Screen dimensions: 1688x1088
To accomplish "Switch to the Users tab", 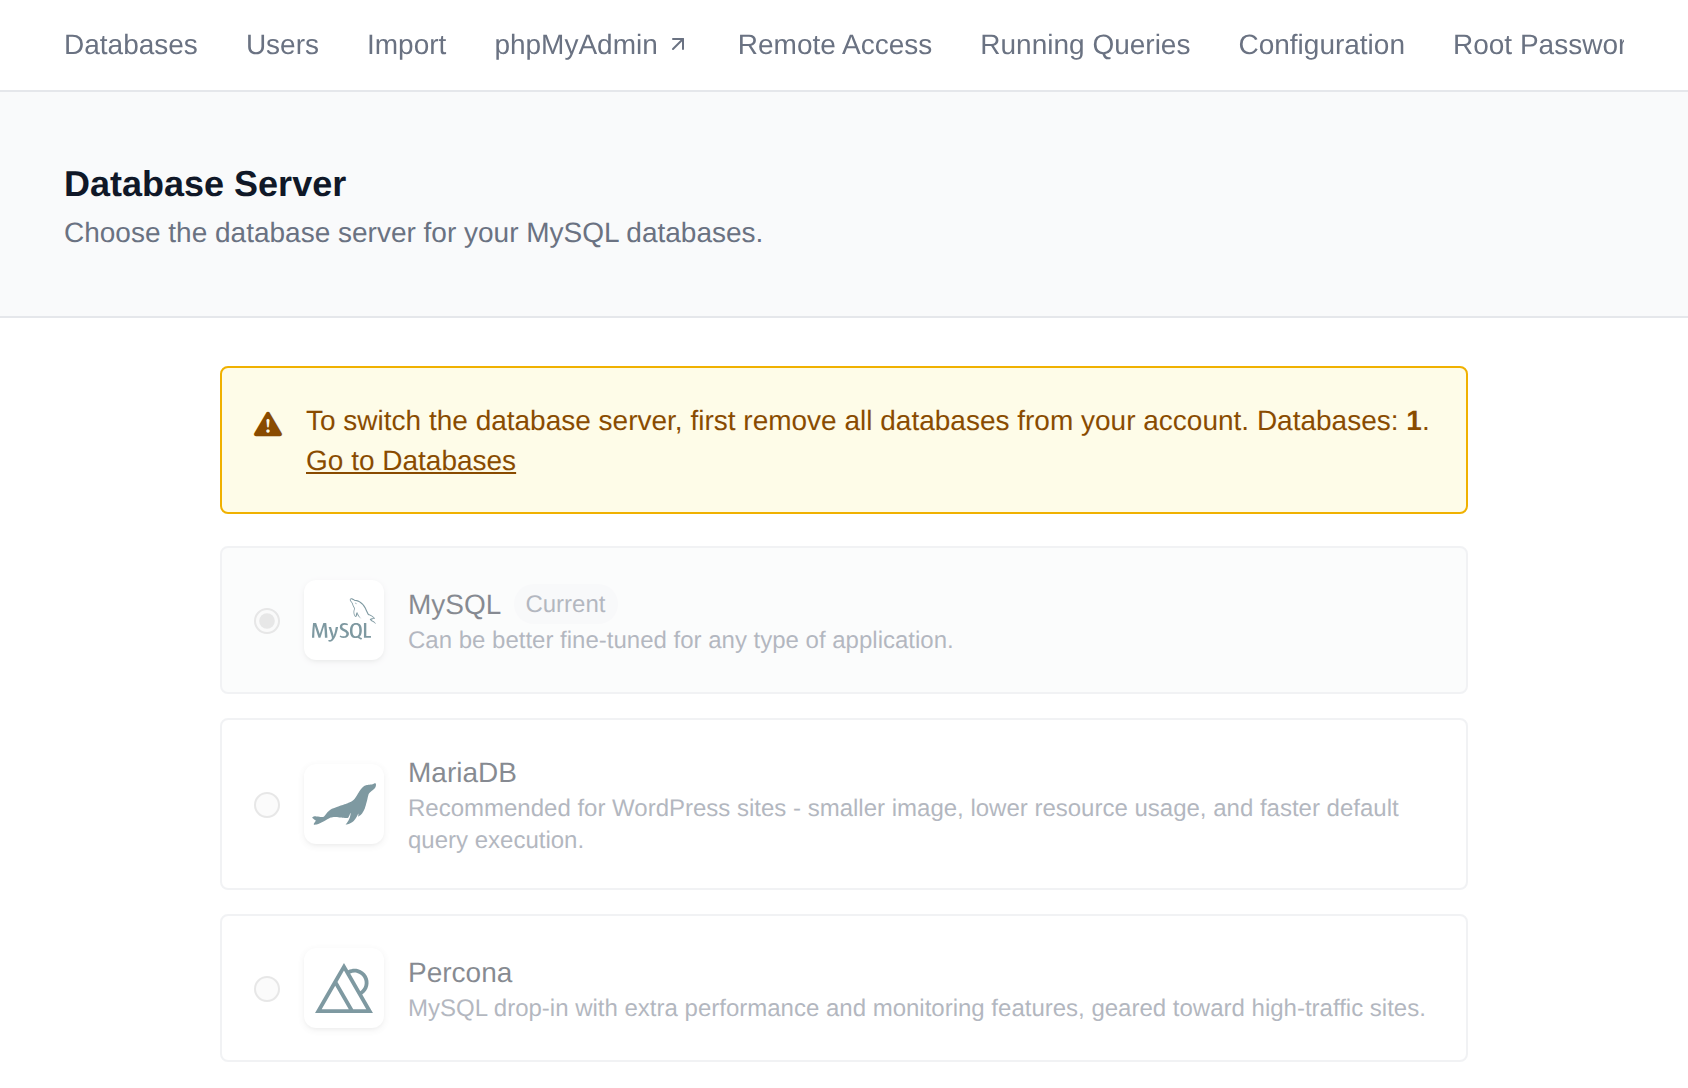I will point(282,45).
